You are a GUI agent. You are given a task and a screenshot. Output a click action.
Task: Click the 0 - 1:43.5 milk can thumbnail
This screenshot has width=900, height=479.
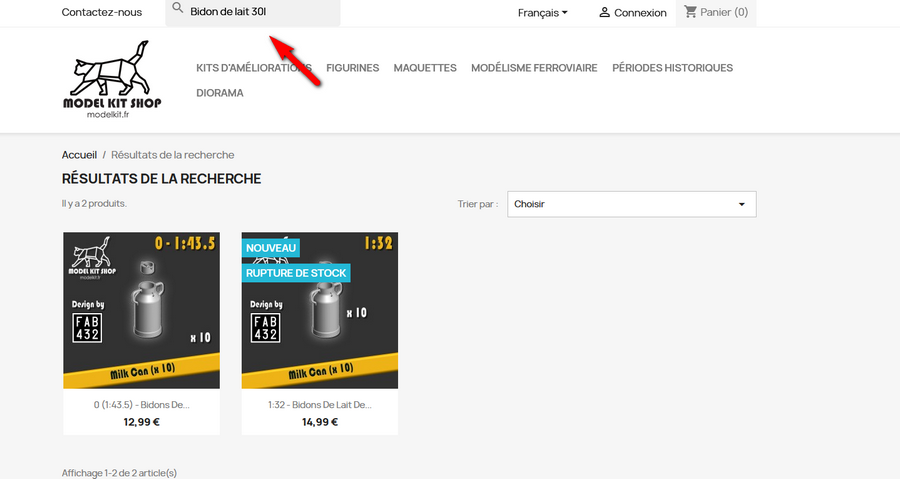(x=141, y=310)
